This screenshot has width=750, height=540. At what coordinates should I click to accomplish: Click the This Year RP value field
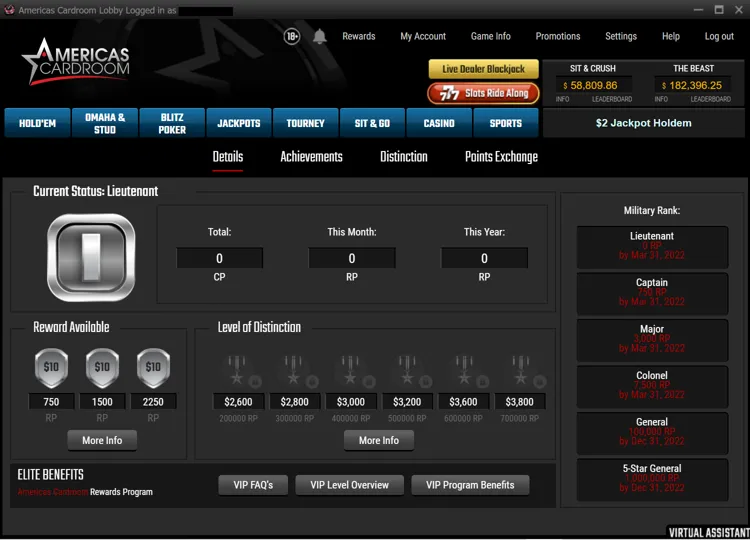tap(484, 258)
